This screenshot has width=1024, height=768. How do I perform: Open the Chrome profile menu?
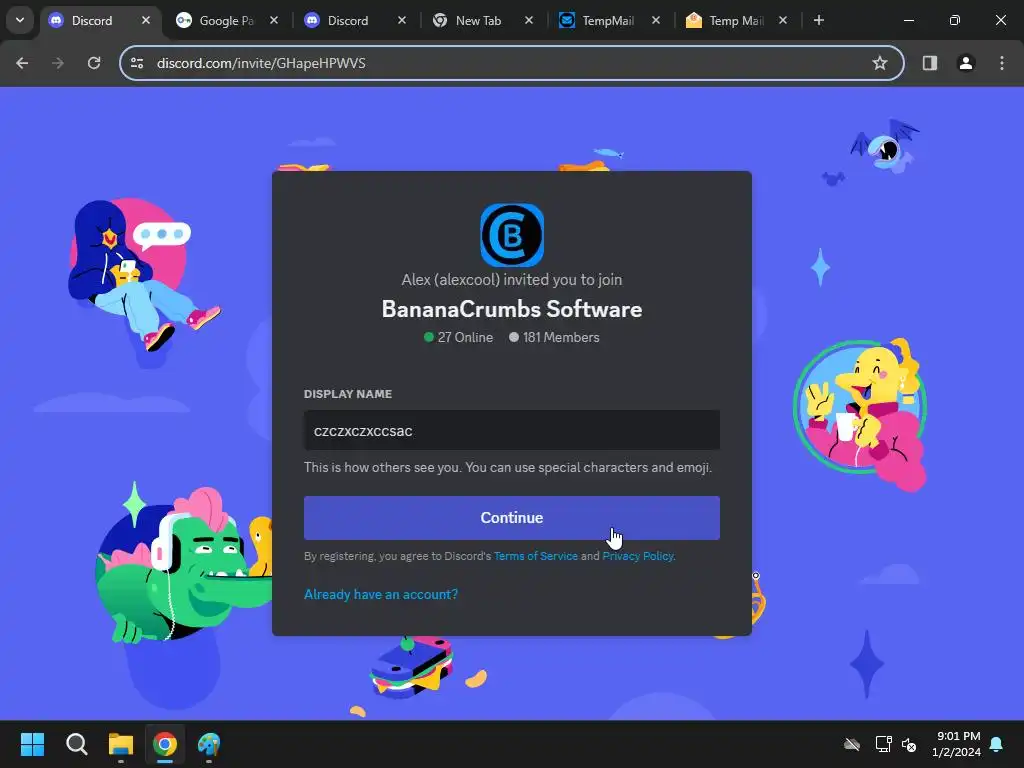[x=965, y=63]
